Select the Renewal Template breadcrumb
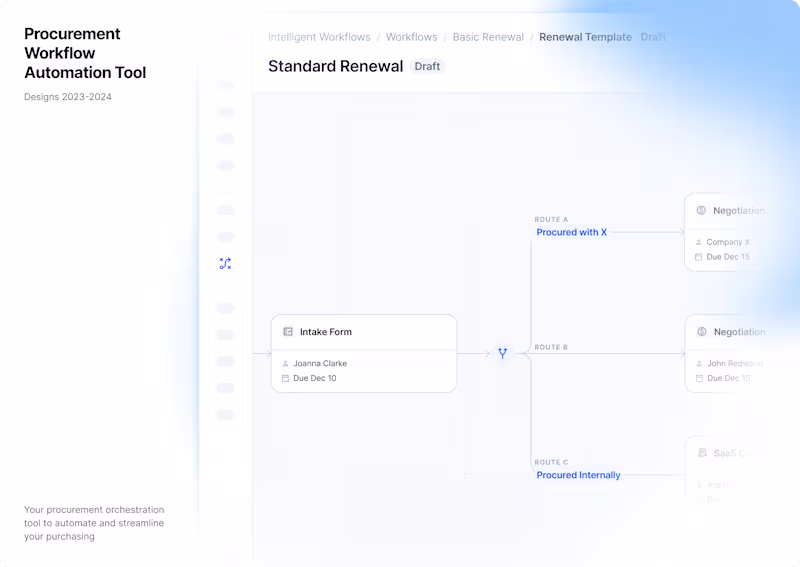 [x=585, y=37]
